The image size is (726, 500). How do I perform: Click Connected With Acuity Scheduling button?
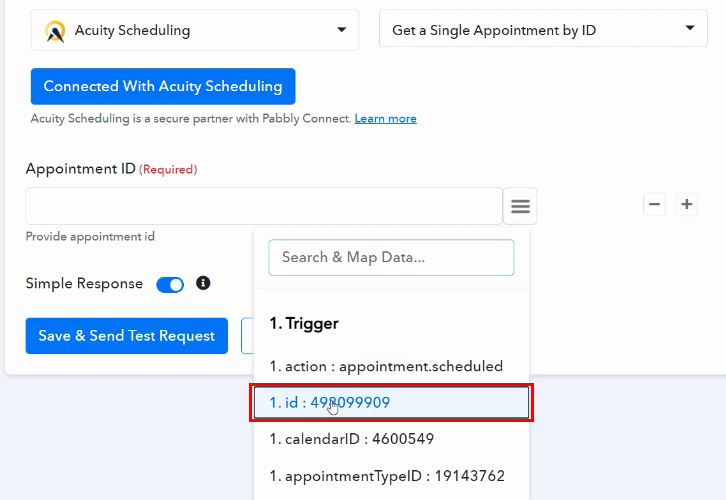click(163, 87)
